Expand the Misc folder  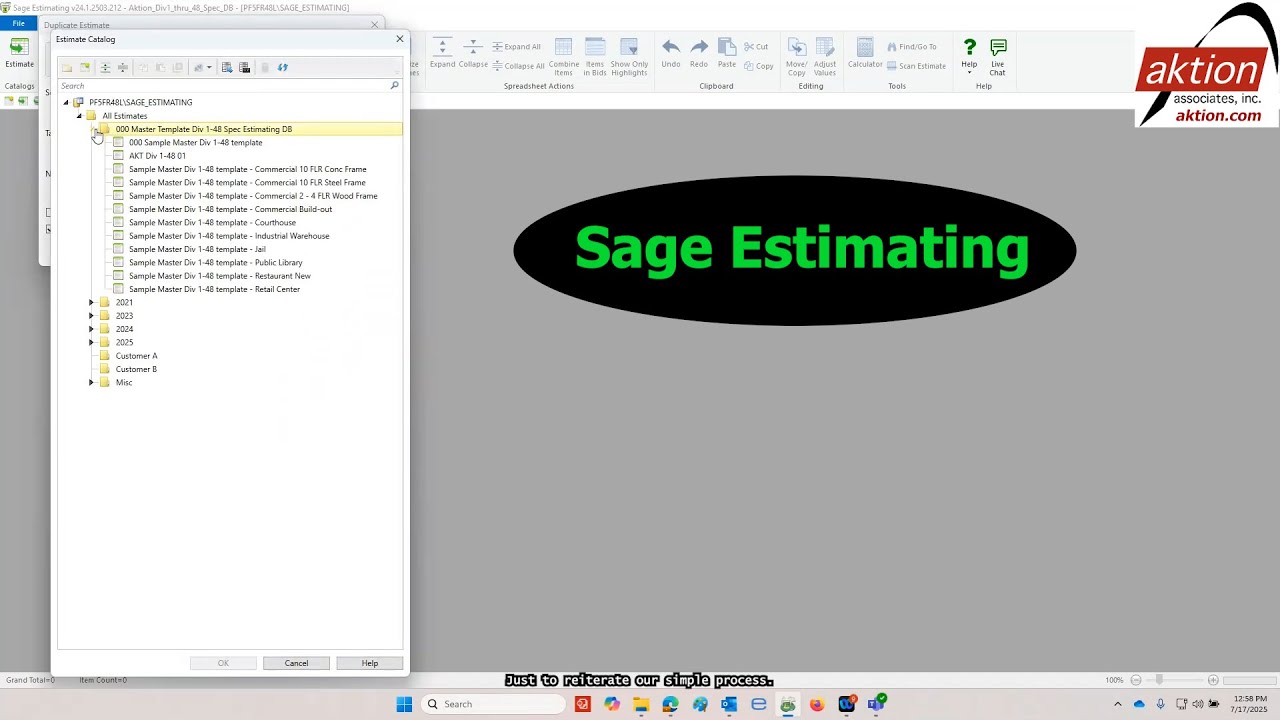click(91, 382)
